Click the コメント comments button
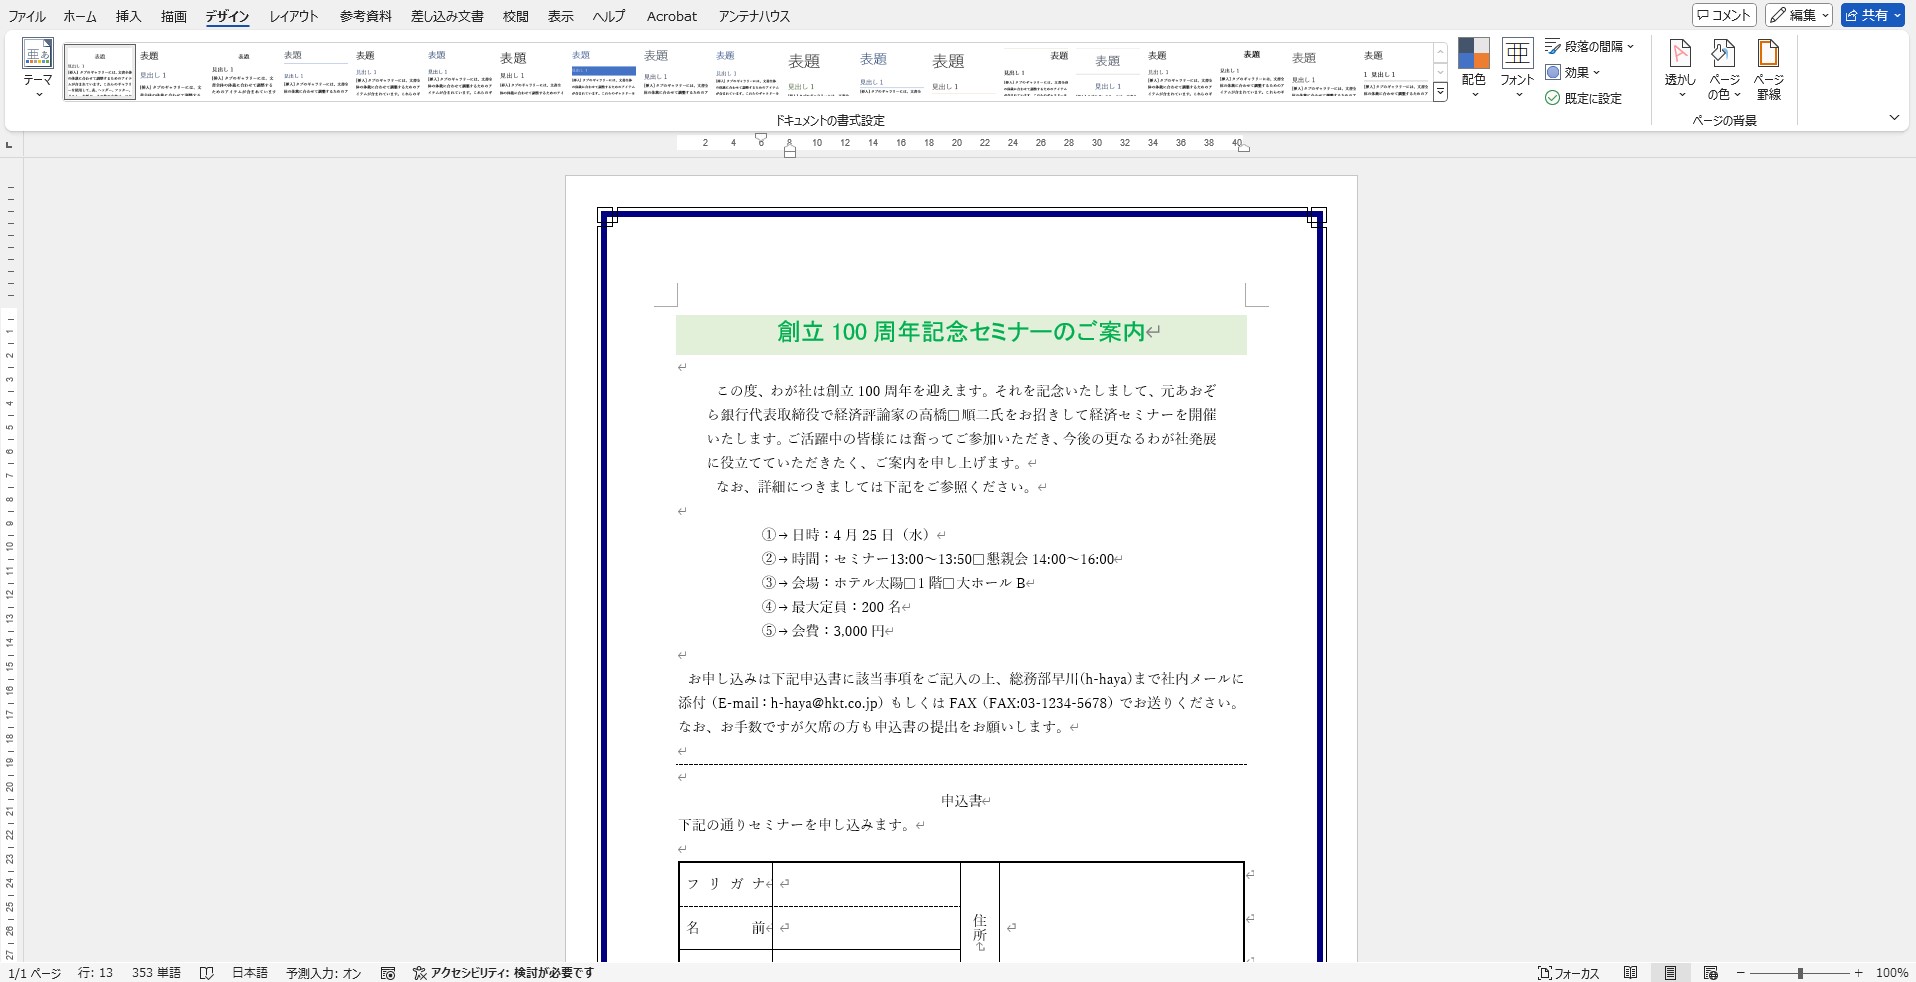This screenshot has width=1916, height=982. 1724,15
